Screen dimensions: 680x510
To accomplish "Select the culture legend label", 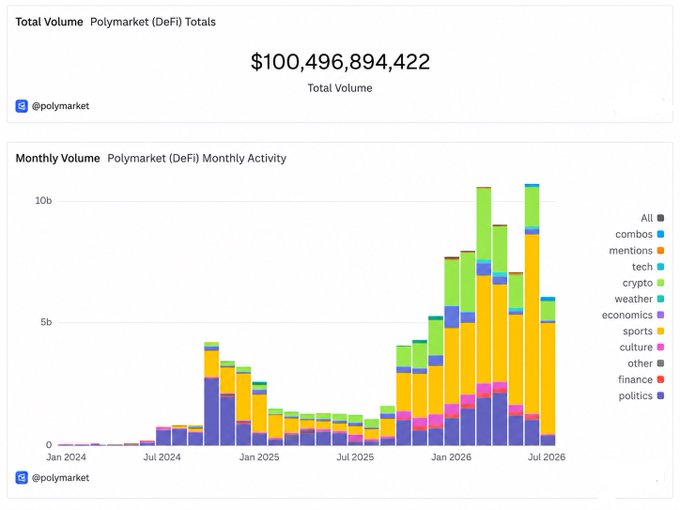I will (636, 347).
